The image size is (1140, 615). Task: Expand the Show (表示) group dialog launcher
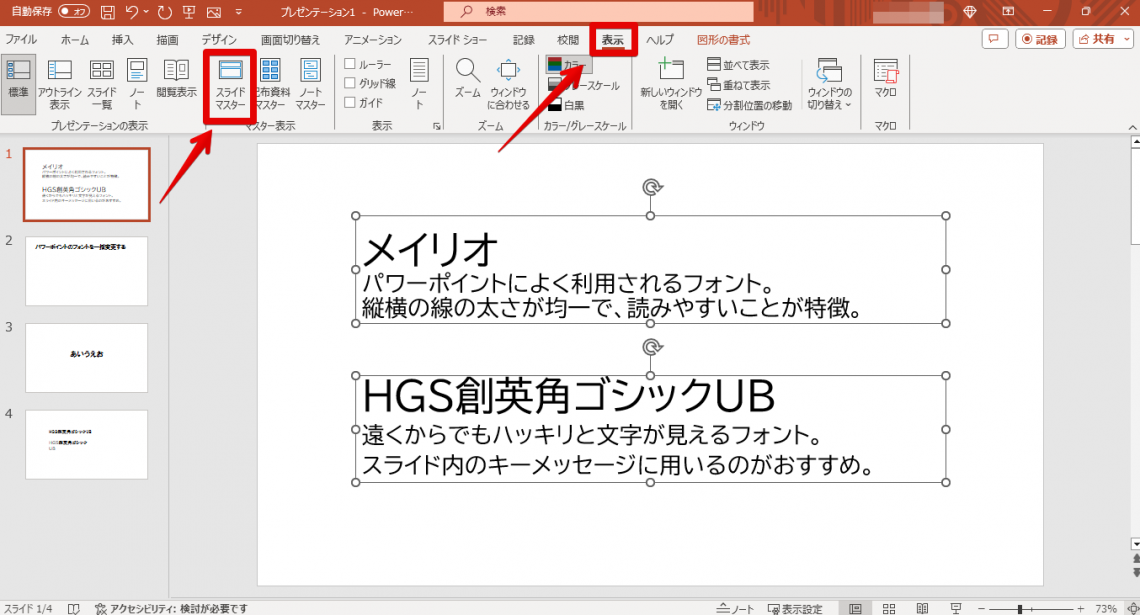tap(436, 127)
